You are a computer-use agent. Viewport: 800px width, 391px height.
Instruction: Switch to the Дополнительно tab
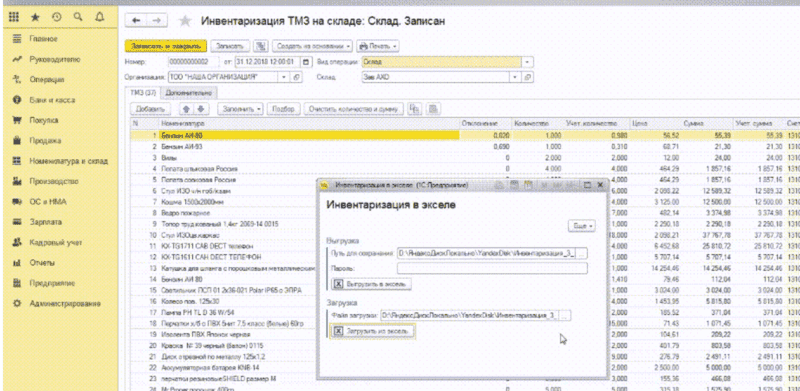[x=189, y=93]
